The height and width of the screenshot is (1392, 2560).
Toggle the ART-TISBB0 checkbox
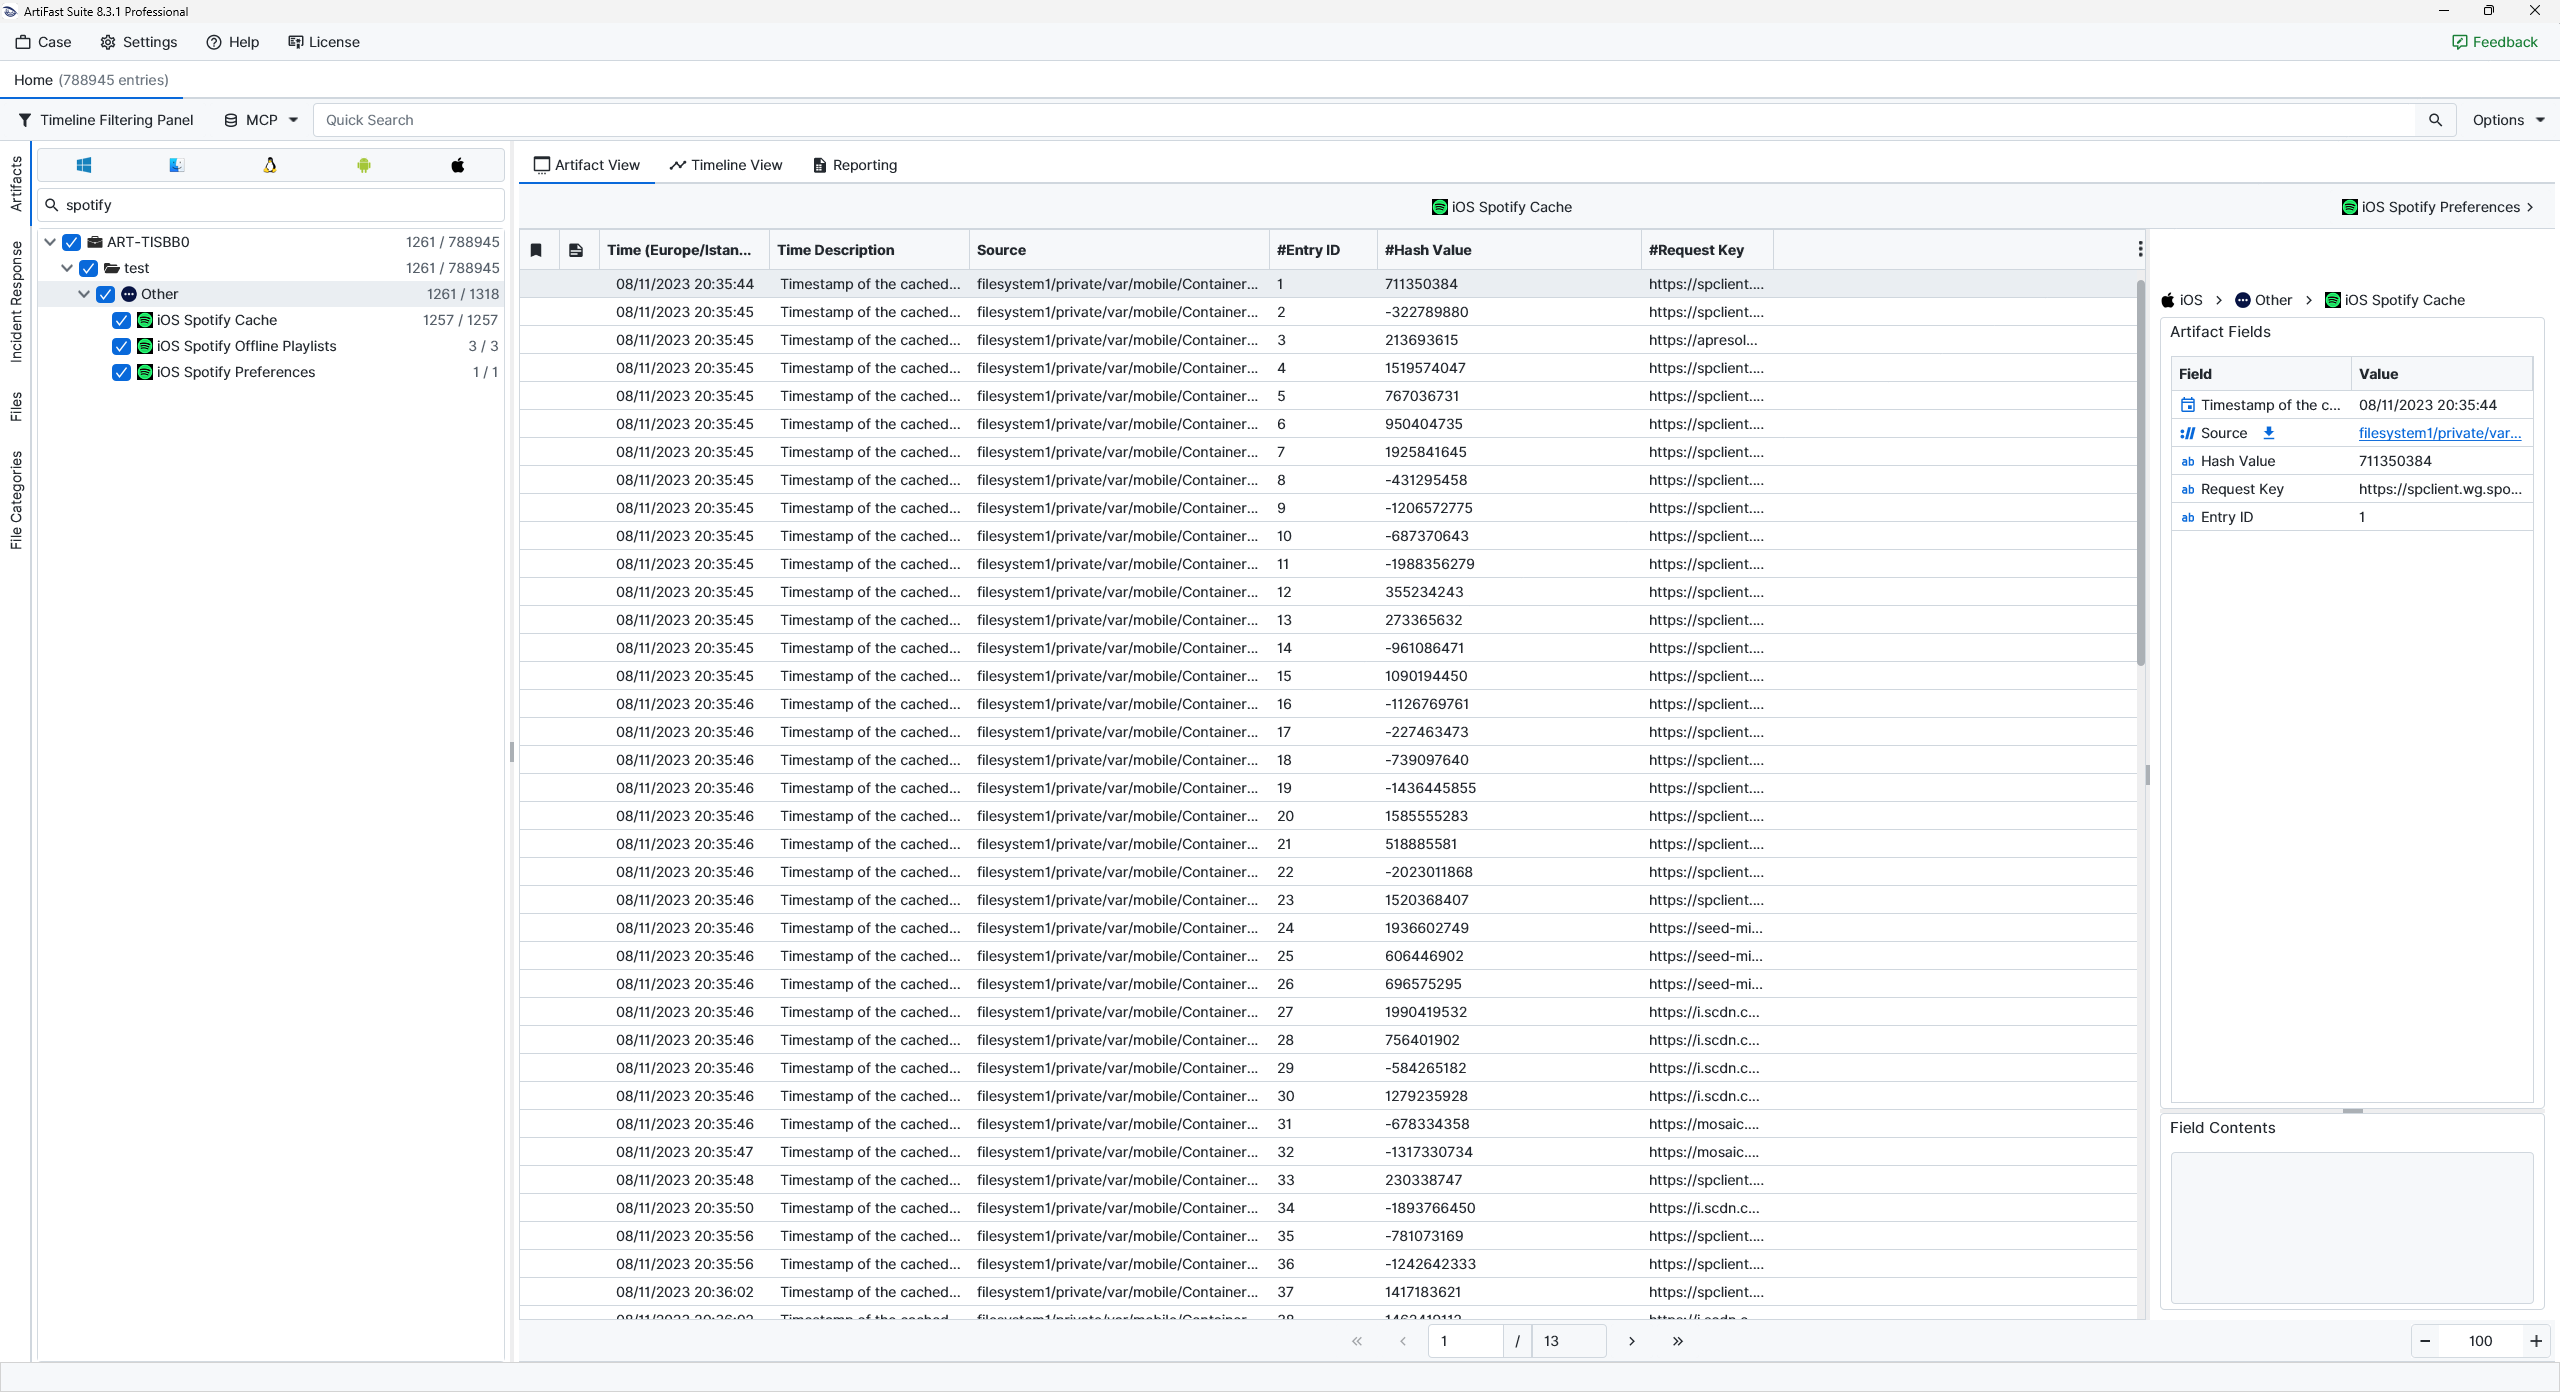pos(72,242)
